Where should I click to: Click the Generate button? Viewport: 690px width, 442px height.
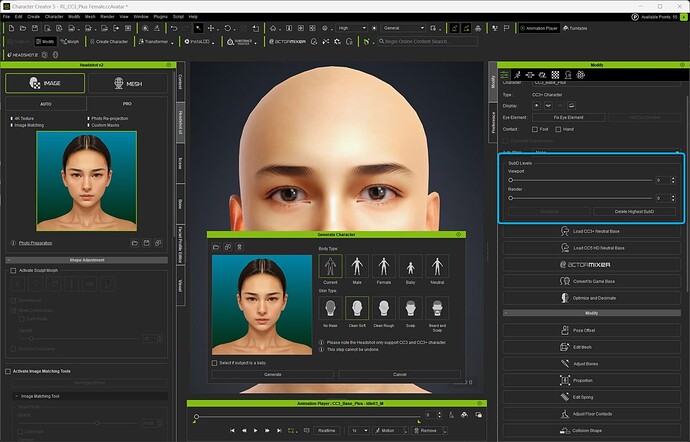click(272, 374)
